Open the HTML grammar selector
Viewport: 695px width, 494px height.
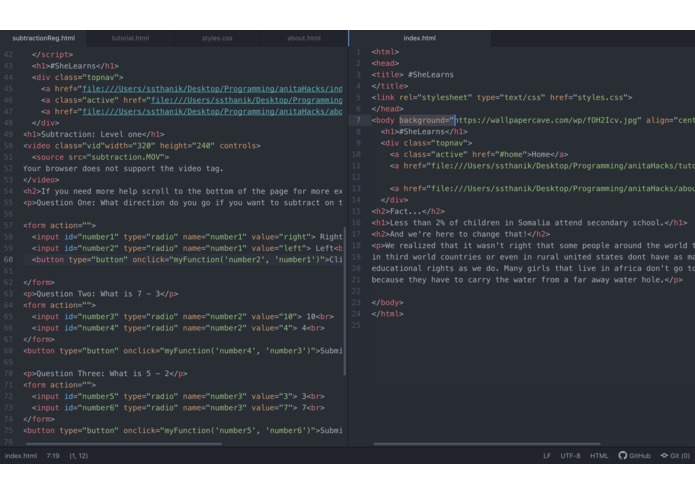(x=599, y=455)
